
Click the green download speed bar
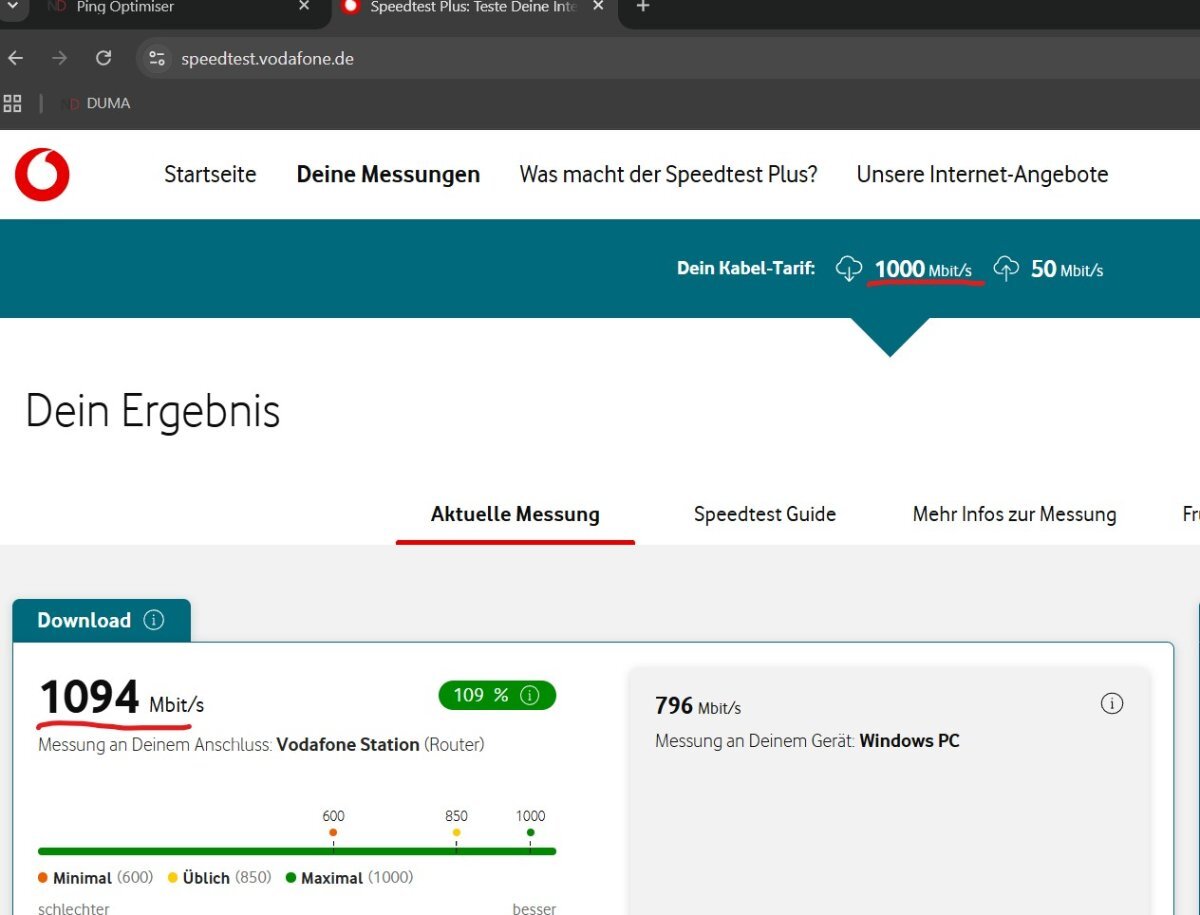click(x=296, y=851)
